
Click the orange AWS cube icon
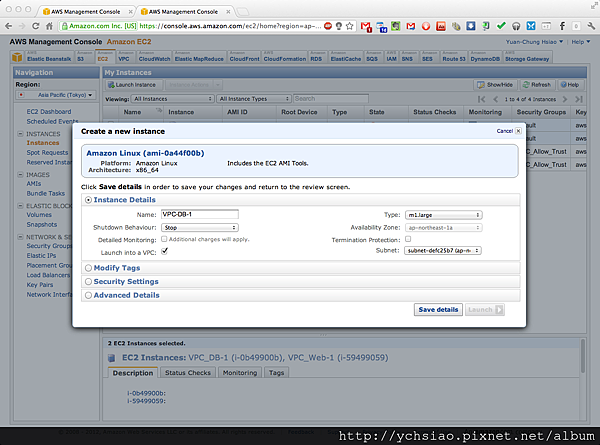[x=17, y=57]
